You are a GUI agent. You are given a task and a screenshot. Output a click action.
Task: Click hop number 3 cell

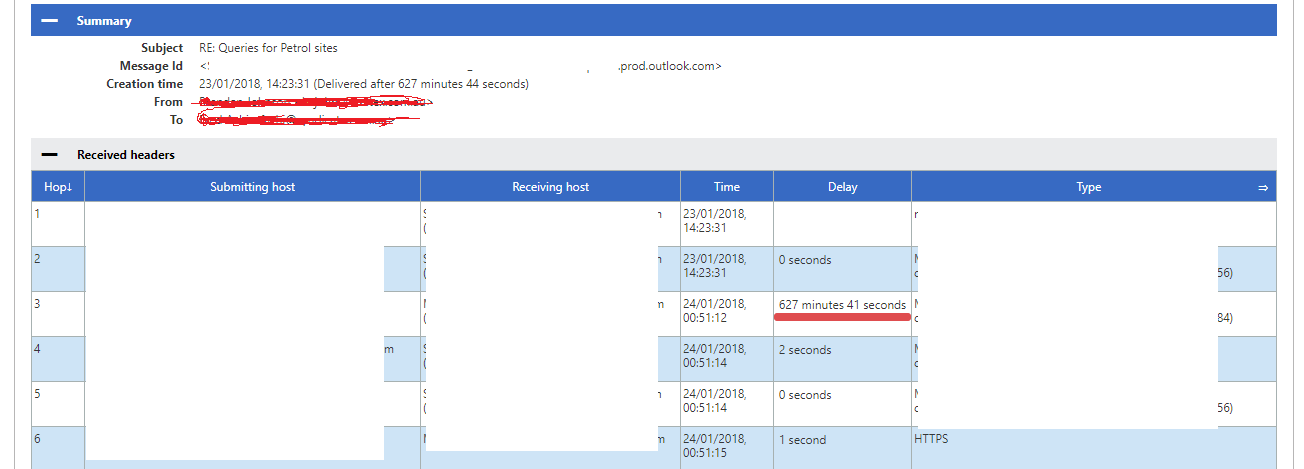(58, 314)
